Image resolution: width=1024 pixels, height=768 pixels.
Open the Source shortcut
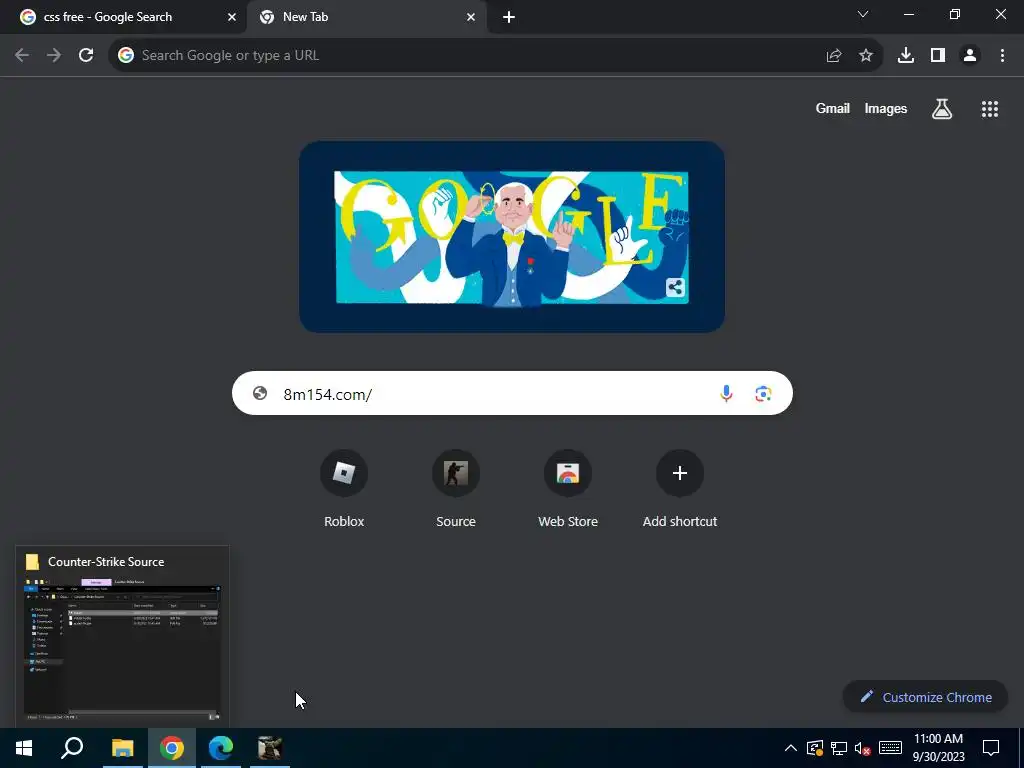coord(456,488)
